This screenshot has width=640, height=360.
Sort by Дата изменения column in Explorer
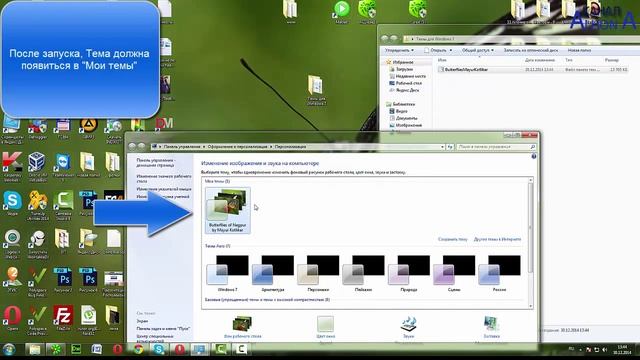[x=540, y=60]
